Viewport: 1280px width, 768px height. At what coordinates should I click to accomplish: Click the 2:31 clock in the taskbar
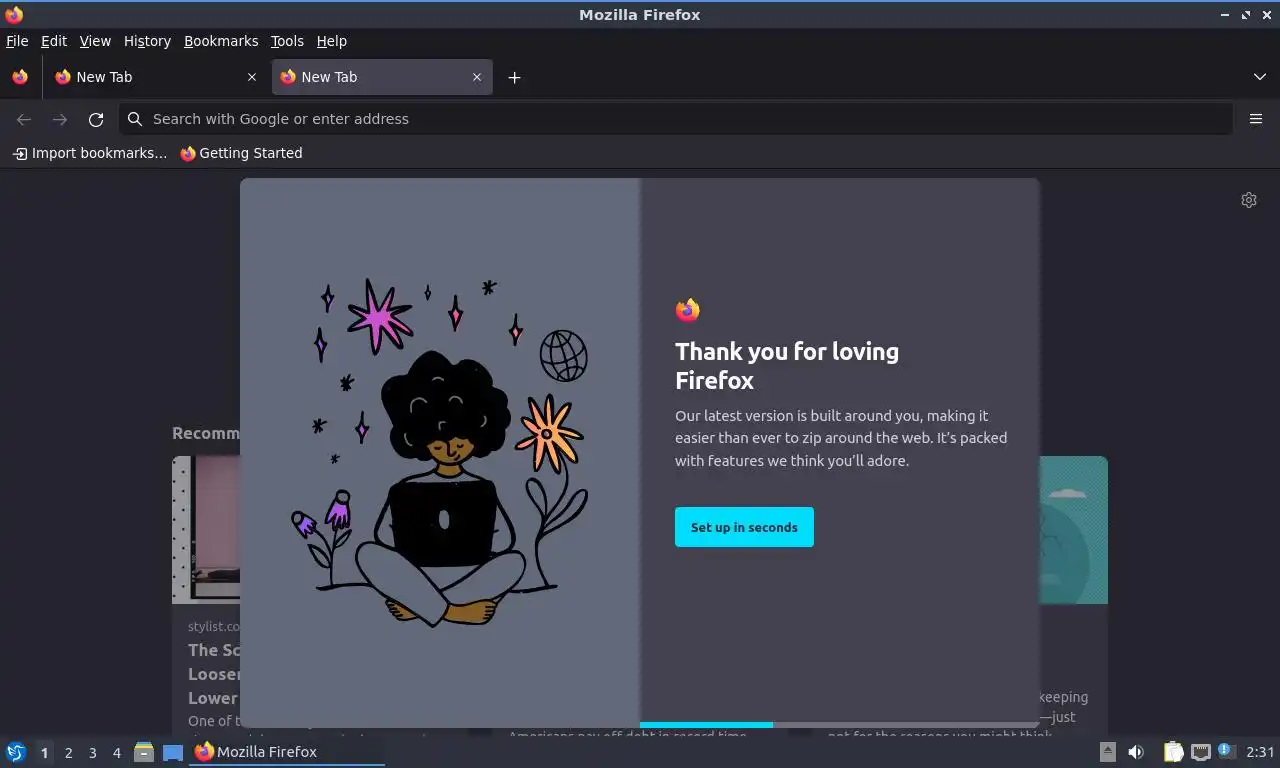pyautogui.click(x=1260, y=752)
